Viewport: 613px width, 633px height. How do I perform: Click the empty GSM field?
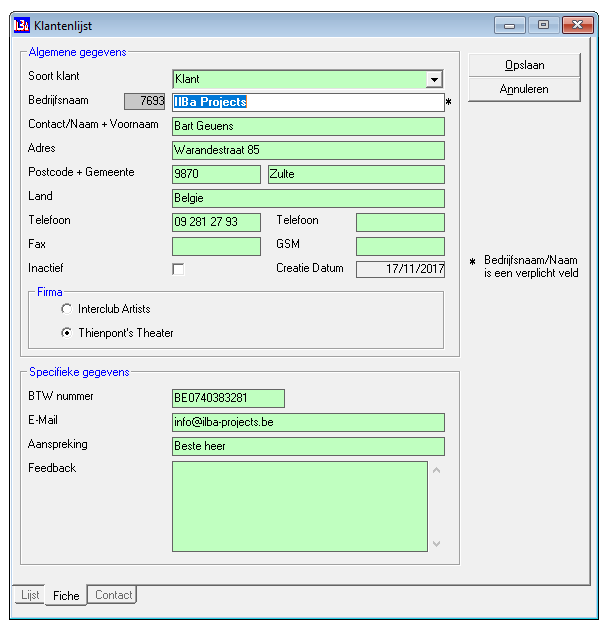pyautogui.click(x=400, y=246)
